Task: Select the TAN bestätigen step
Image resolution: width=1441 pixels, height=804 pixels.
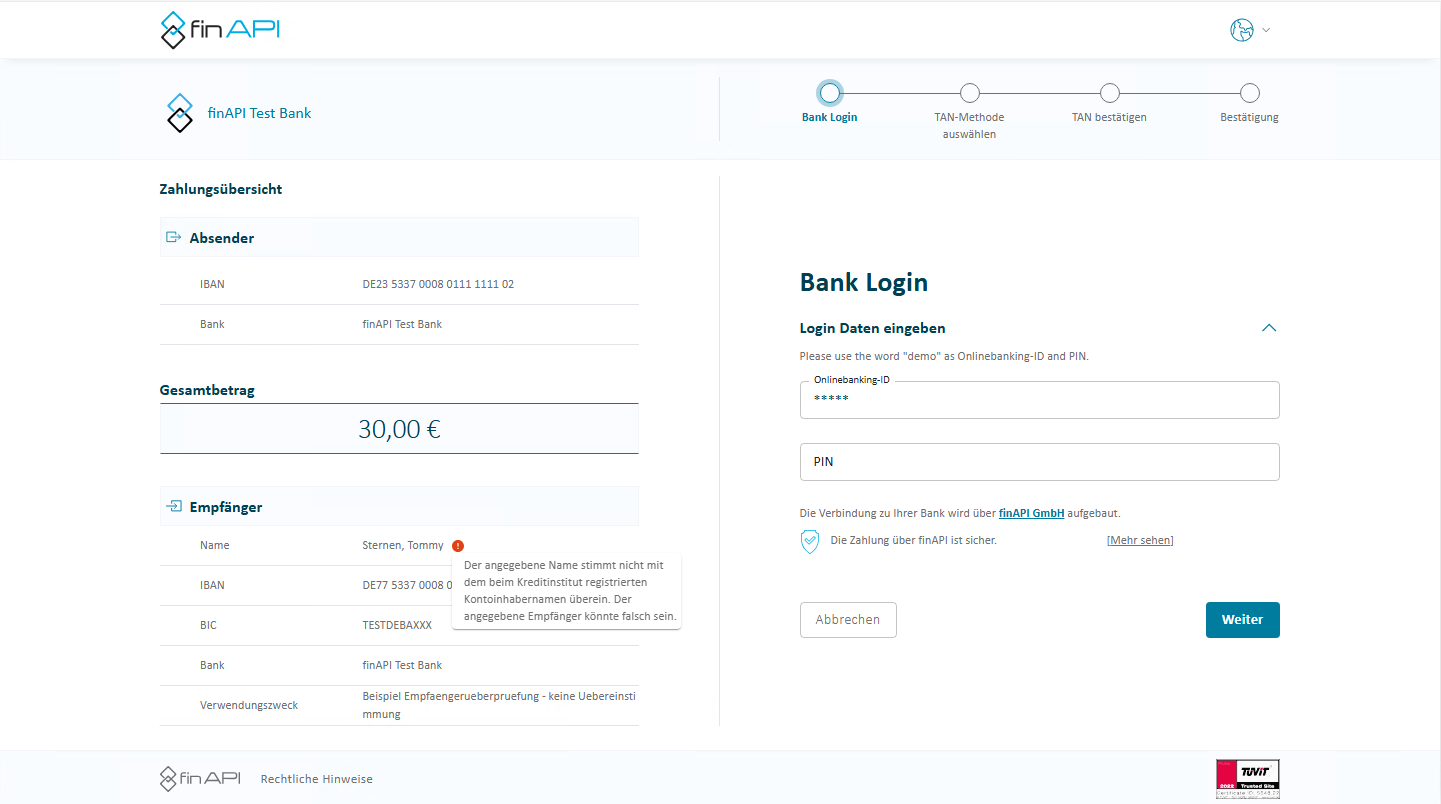Action: (1109, 93)
